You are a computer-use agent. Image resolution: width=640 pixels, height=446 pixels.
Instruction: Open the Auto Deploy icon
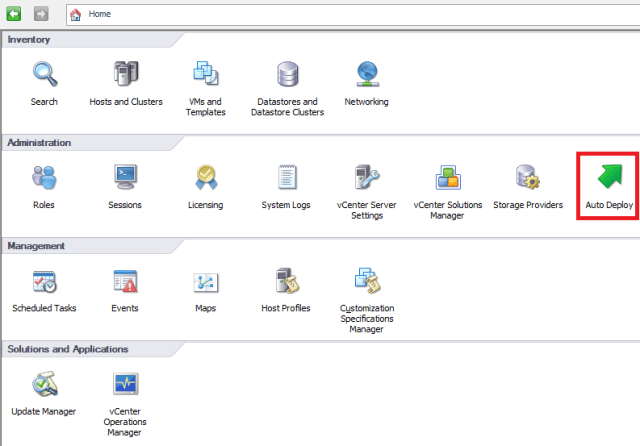point(609,176)
